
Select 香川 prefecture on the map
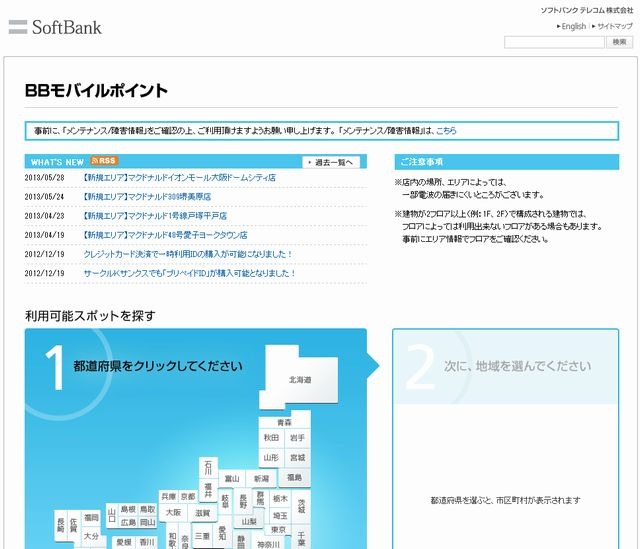click(147, 542)
